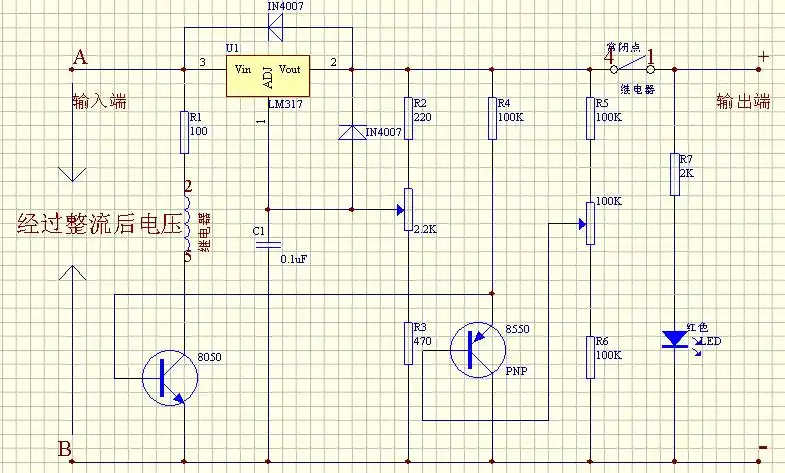Select the C1 0.1uF capacitor symbol

pos(268,244)
